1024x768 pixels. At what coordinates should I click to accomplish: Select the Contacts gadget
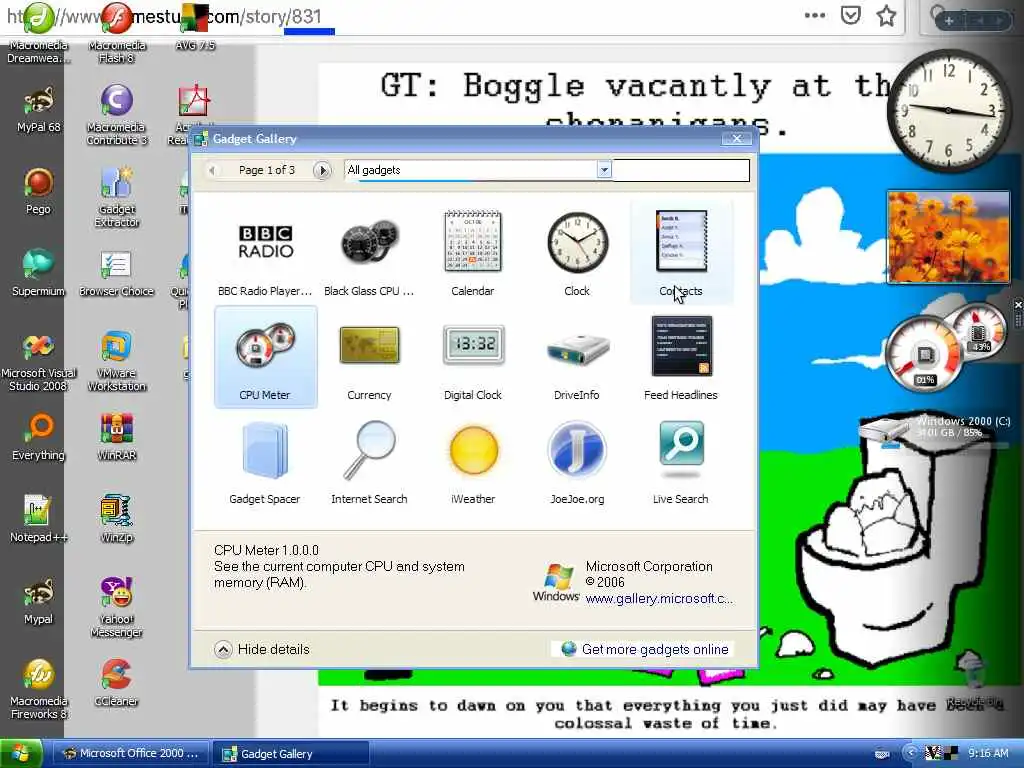coord(681,253)
